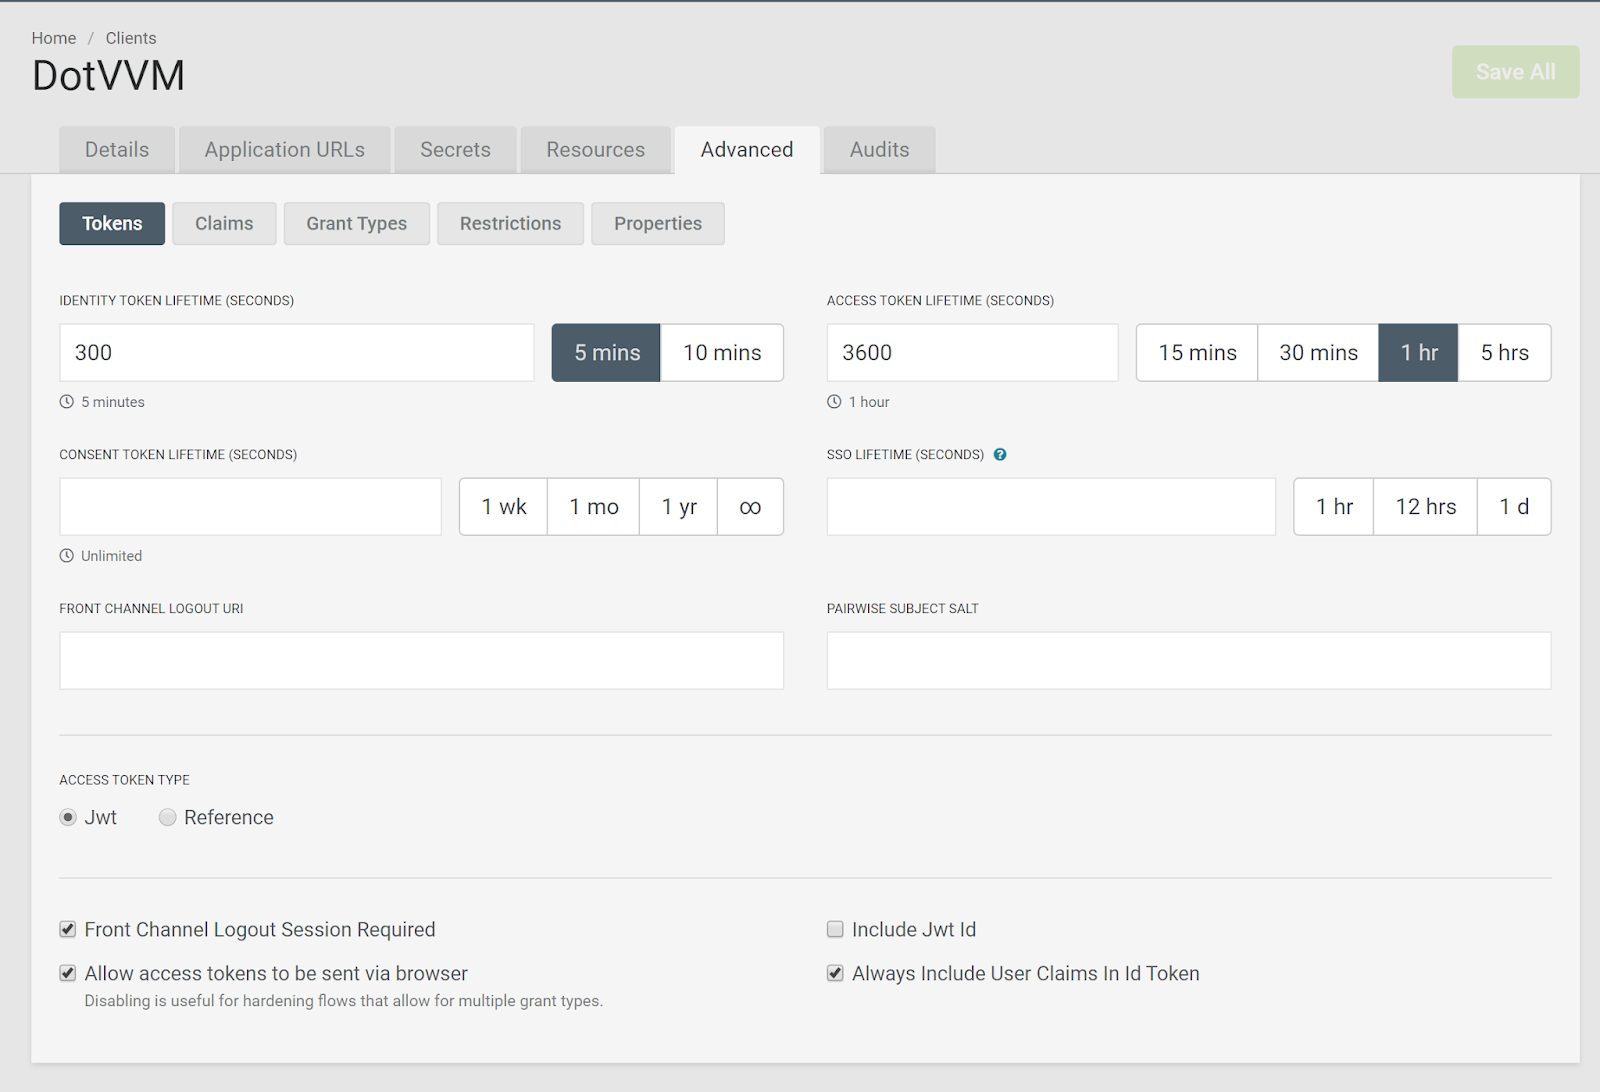Click the 'Access Token Type' label
1600x1092 pixels.
[x=124, y=780]
